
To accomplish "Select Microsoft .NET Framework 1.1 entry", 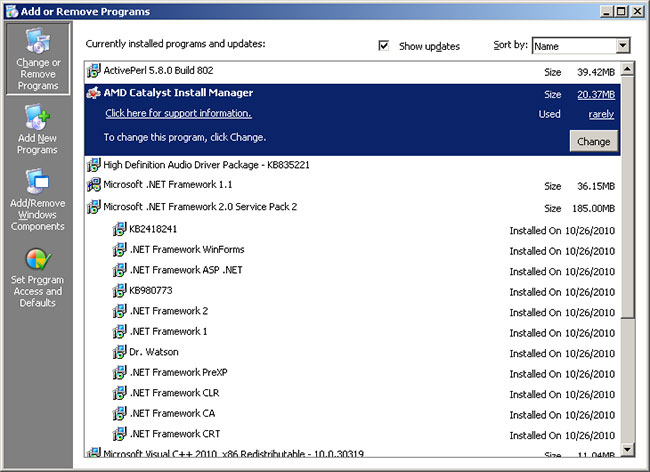I will point(352,185).
